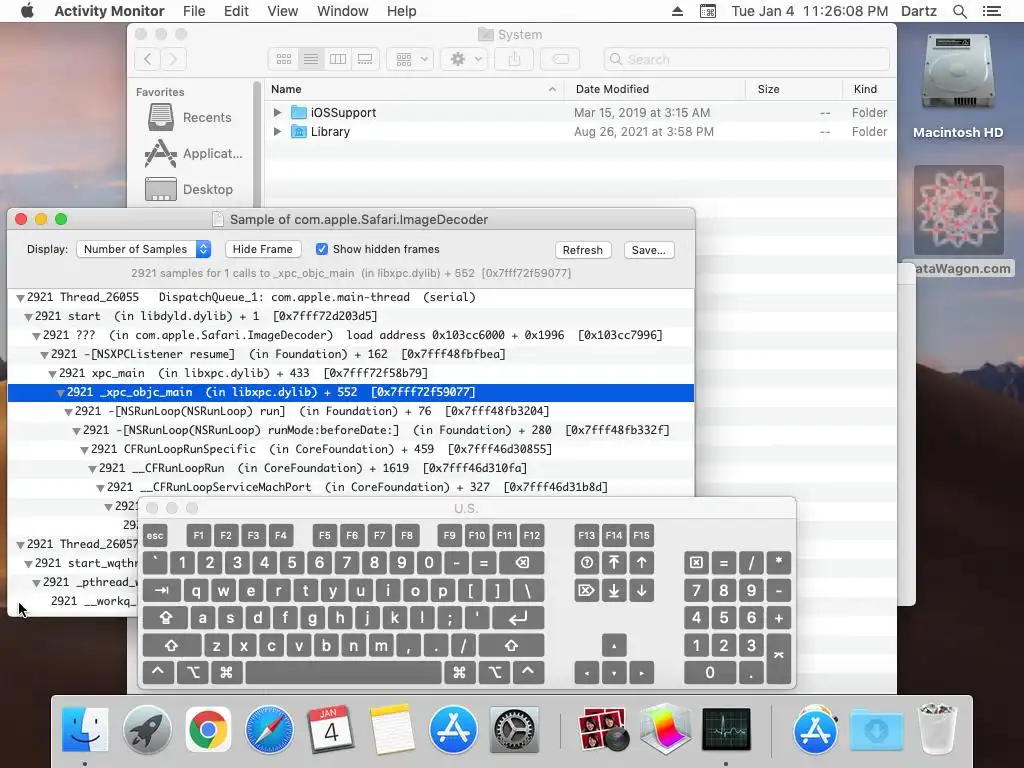The height and width of the screenshot is (768, 1024).
Task: Uncheck Show hidden frames checkbox
Action: (322, 249)
